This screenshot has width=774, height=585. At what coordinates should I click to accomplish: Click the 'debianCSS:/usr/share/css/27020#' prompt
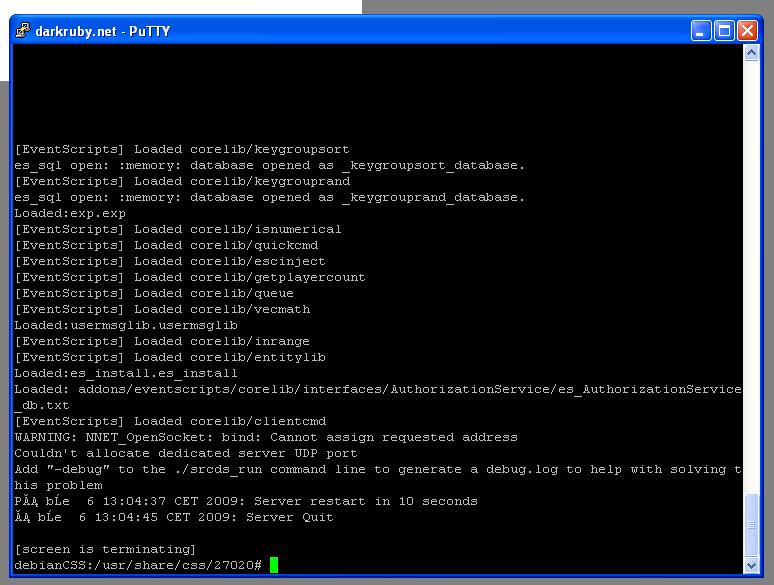click(x=138, y=565)
